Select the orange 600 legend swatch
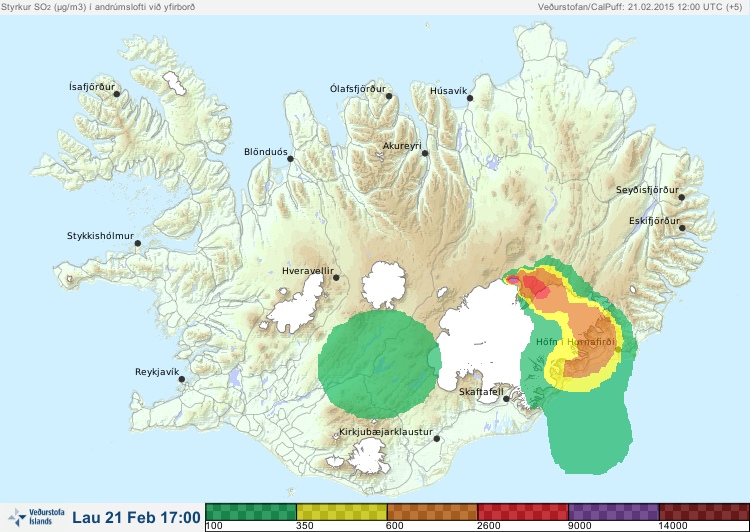The height and width of the screenshot is (532, 750). [432, 511]
